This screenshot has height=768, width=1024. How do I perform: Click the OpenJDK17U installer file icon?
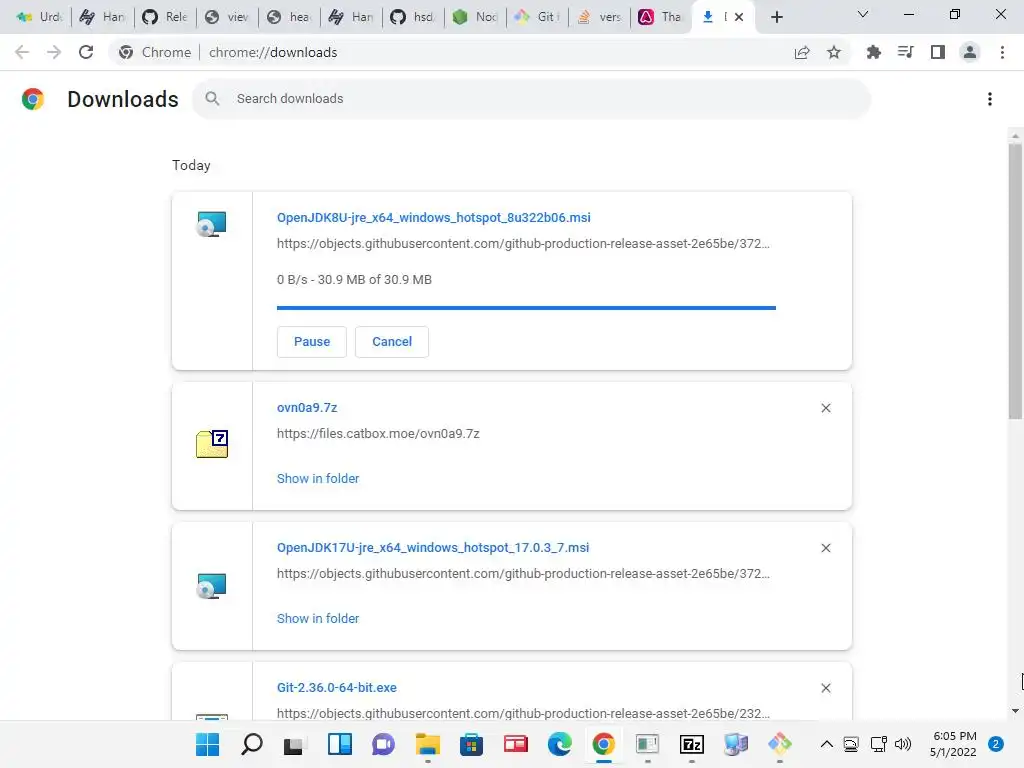tap(212, 586)
